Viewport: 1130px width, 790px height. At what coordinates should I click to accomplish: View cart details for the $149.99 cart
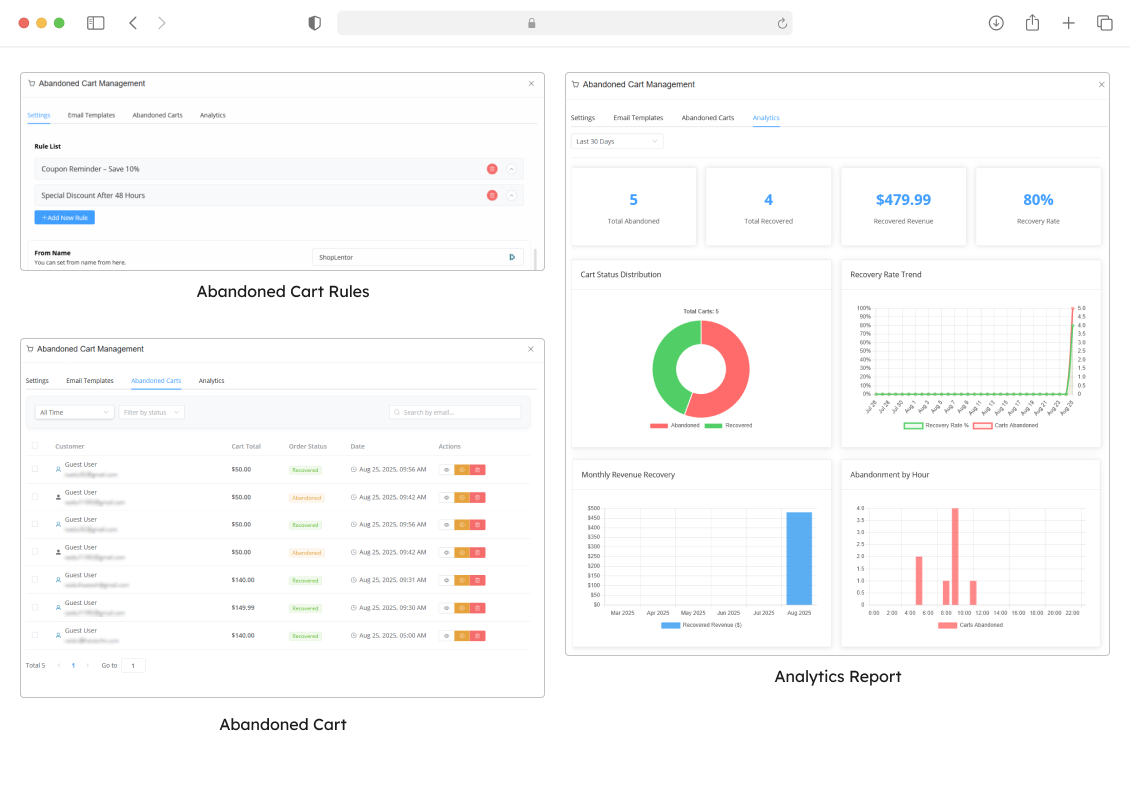click(446, 608)
